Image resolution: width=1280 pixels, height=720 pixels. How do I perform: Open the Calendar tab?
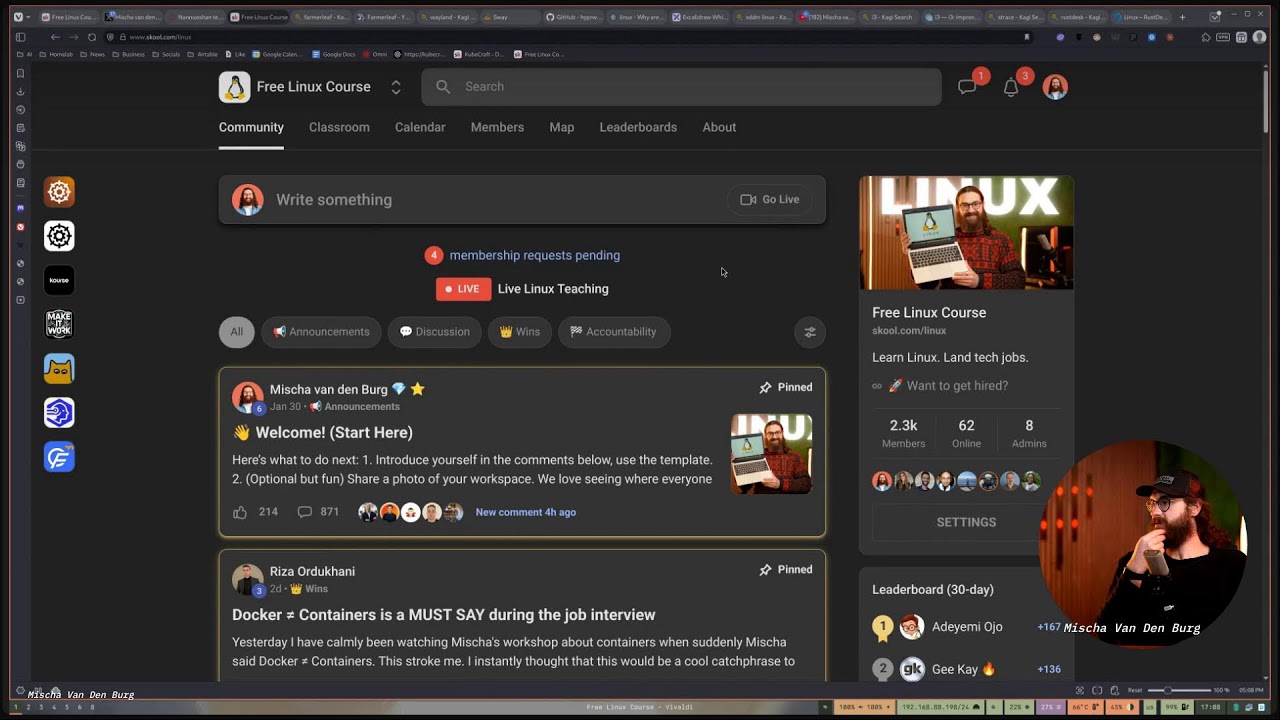point(420,127)
